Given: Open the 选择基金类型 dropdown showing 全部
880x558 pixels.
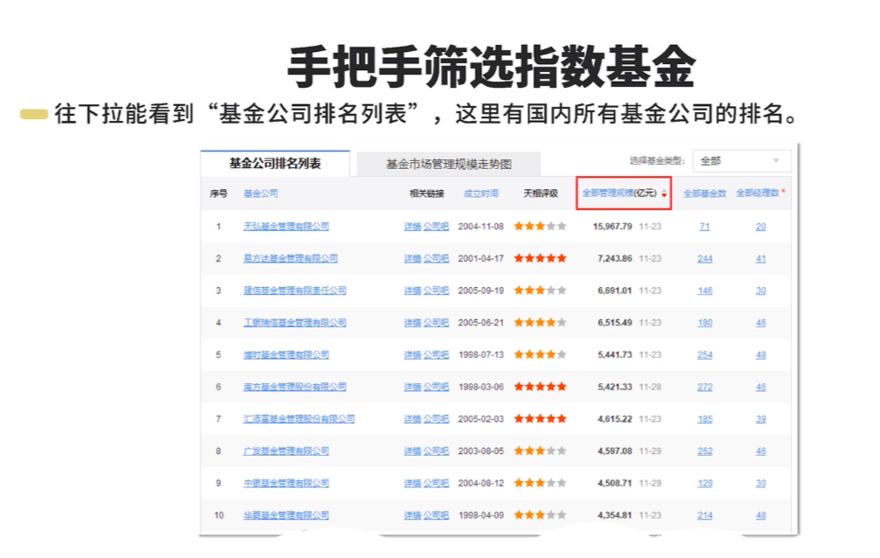Looking at the screenshot, I should click(x=741, y=161).
